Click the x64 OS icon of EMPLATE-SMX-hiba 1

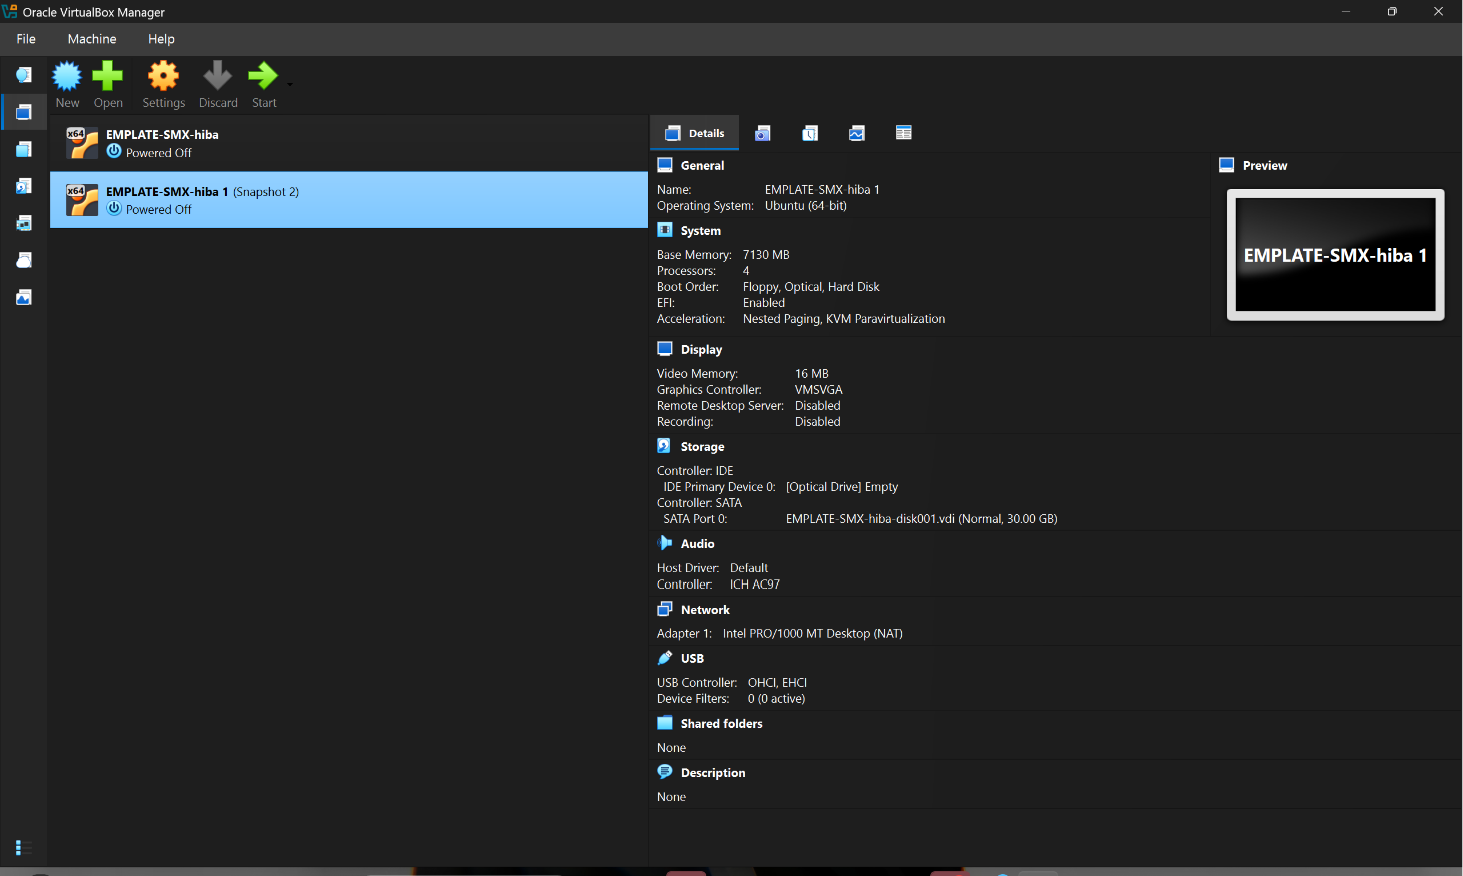(82, 200)
